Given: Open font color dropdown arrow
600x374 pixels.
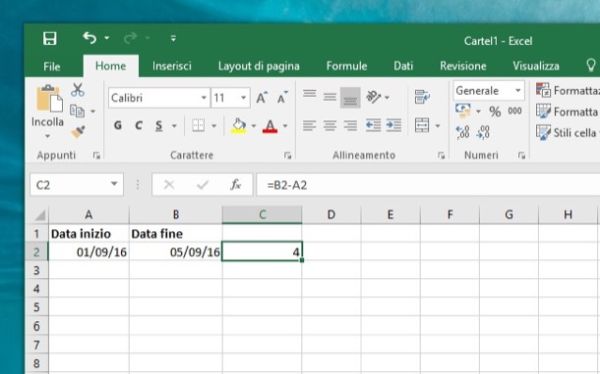Looking at the screenshot, I should (x=285, y=126).
